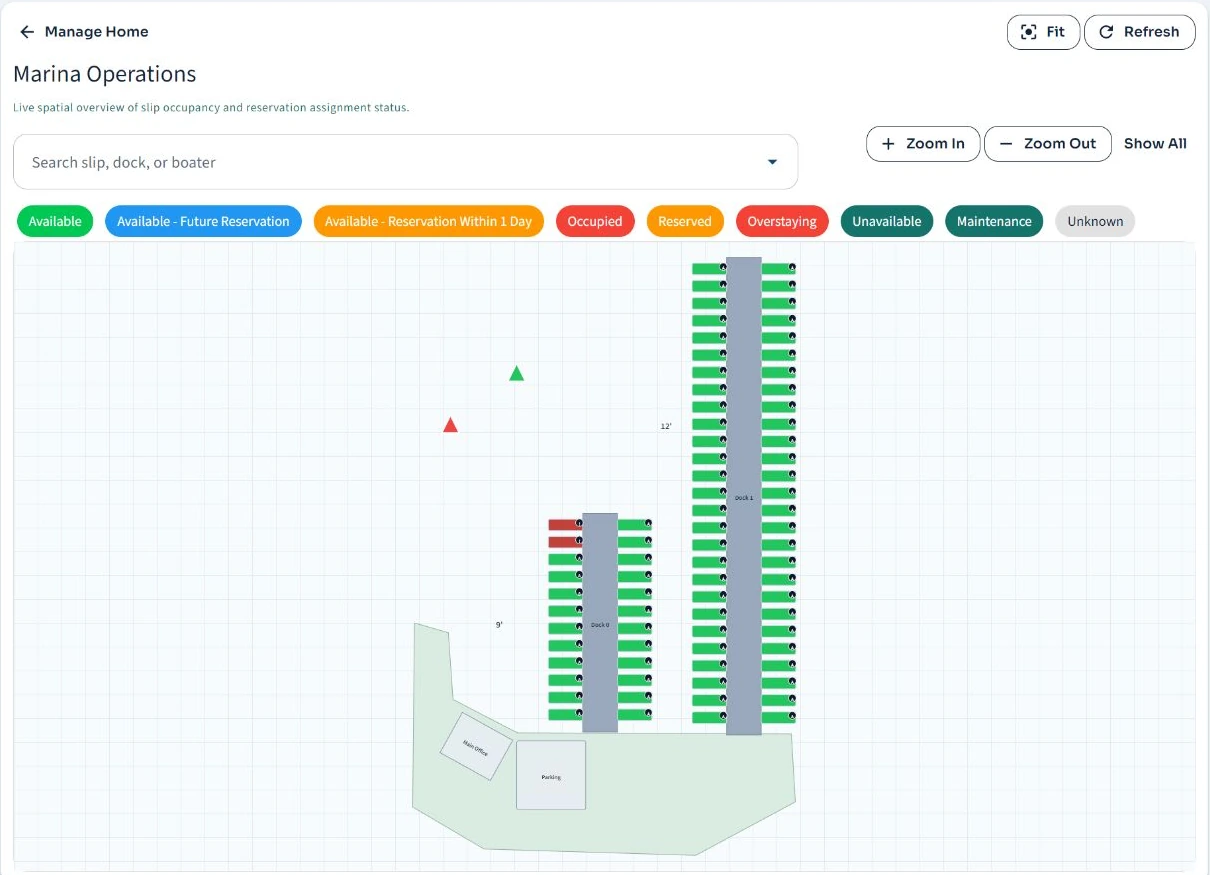This screenshot has height=875, width=1210.
Task: Toggle the Available legend chip
Action: coord(55,222)
